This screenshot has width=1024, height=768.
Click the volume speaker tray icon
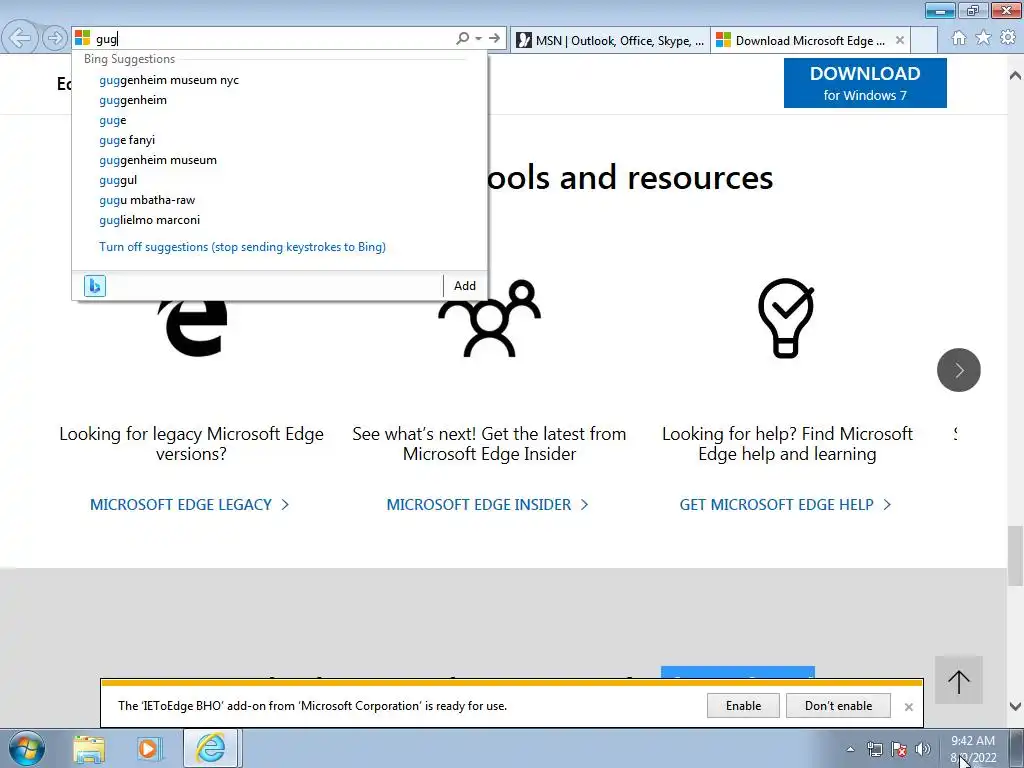(922, 749)
